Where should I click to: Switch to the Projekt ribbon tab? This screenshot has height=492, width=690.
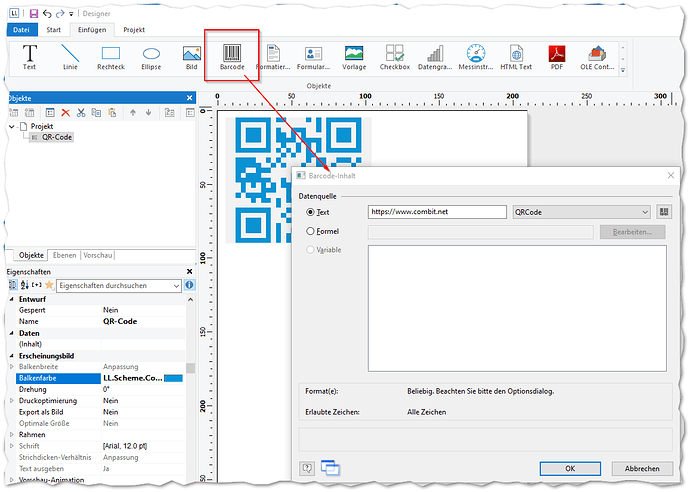point(134,30)
